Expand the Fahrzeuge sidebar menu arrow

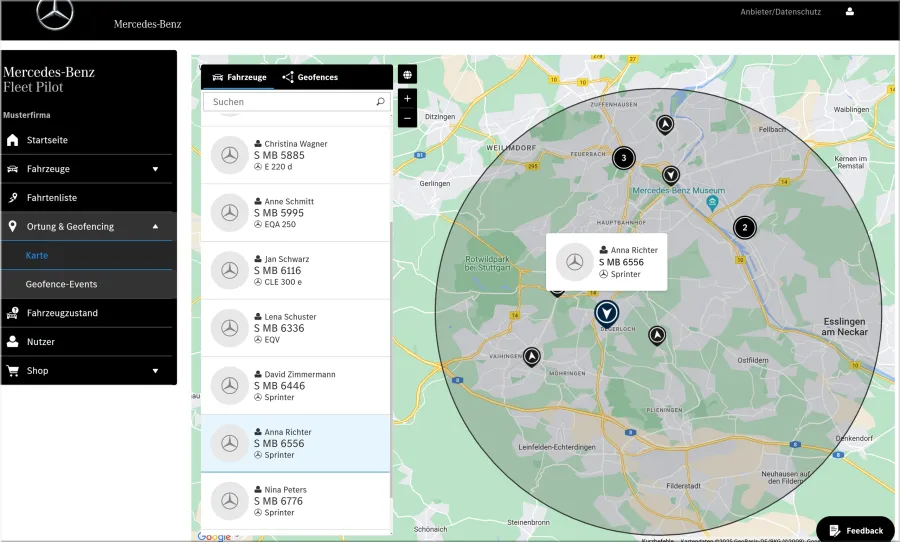pyautogui.click(x=155, y=169)
